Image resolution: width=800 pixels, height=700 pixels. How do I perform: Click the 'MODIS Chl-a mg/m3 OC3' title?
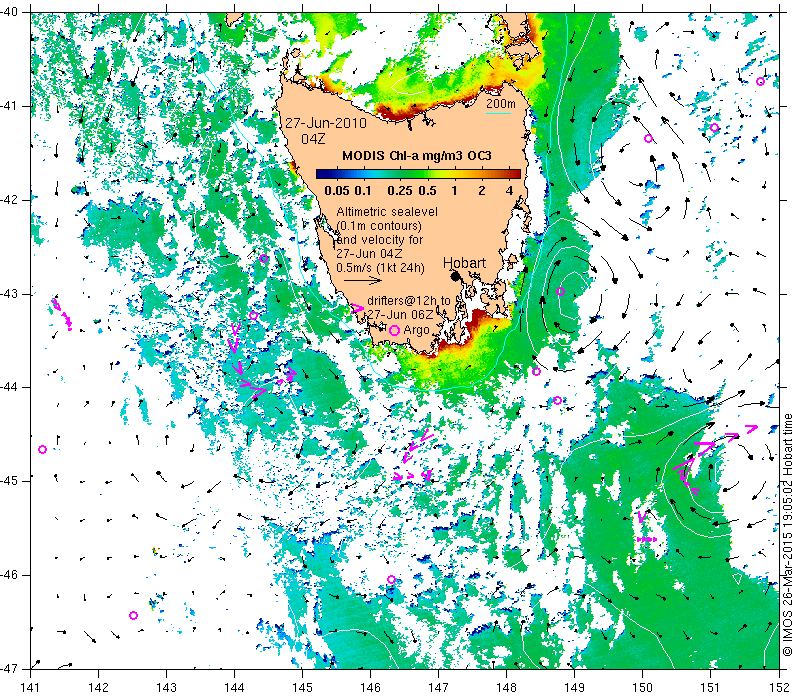point(417,156)
